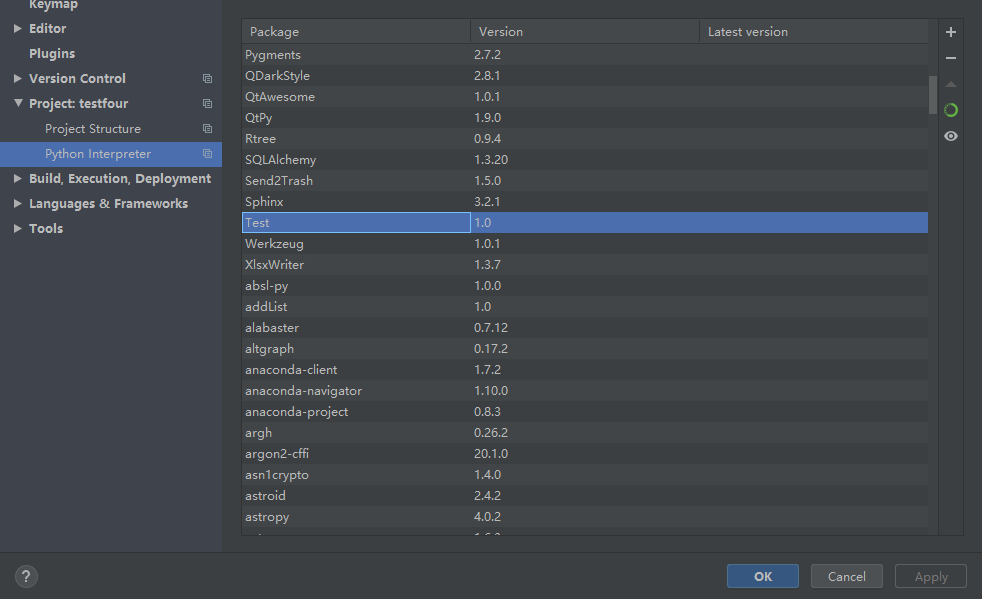Sort the list by the Version column header

tap(584, 32)
